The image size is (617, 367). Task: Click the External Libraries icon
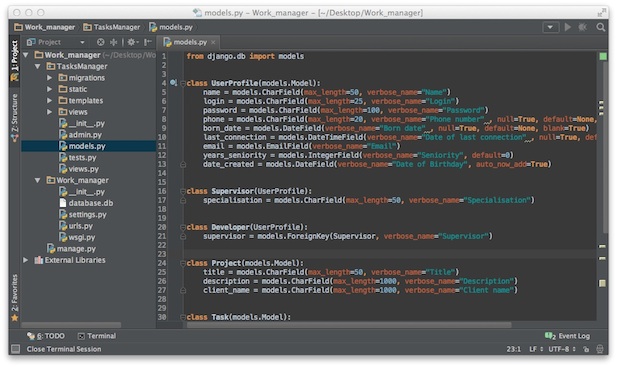pos(39,260)
